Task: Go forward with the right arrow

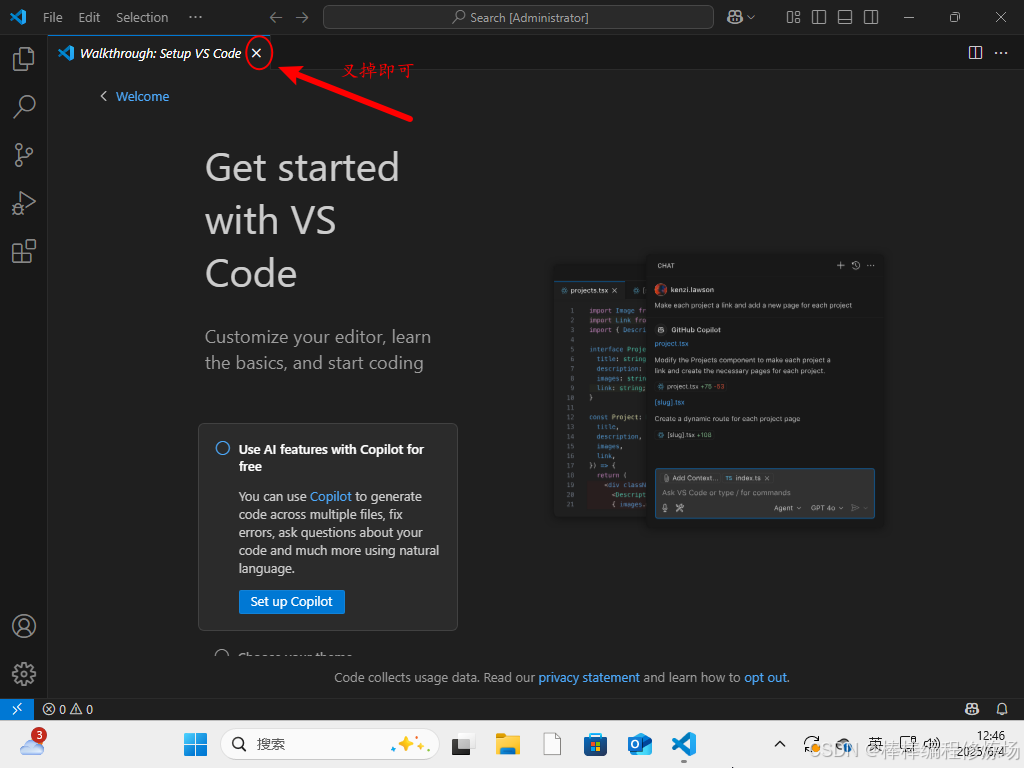Action: point(302,18)
